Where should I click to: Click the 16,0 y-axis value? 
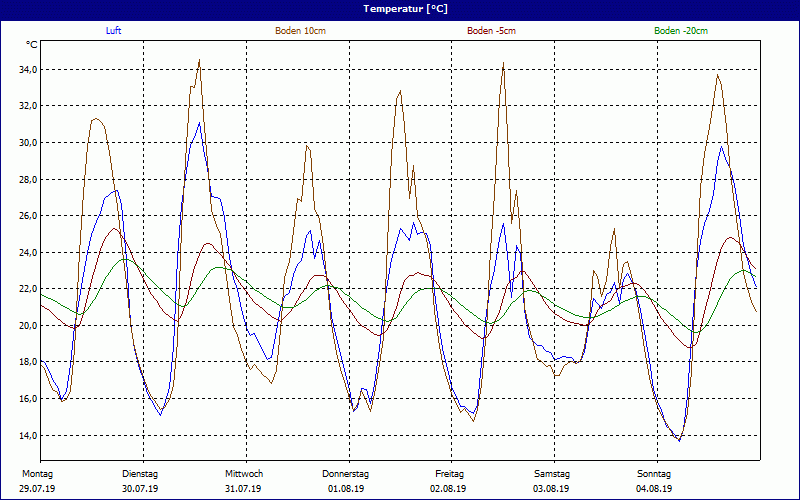(x=29, y=399)
